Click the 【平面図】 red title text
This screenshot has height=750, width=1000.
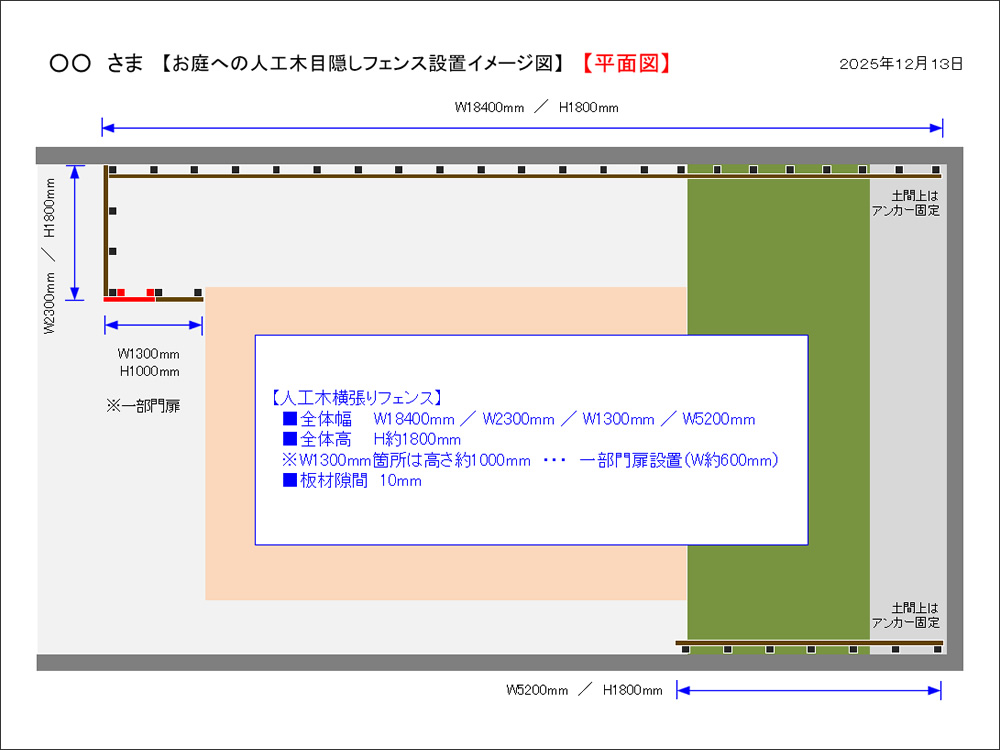click(626, 63)
